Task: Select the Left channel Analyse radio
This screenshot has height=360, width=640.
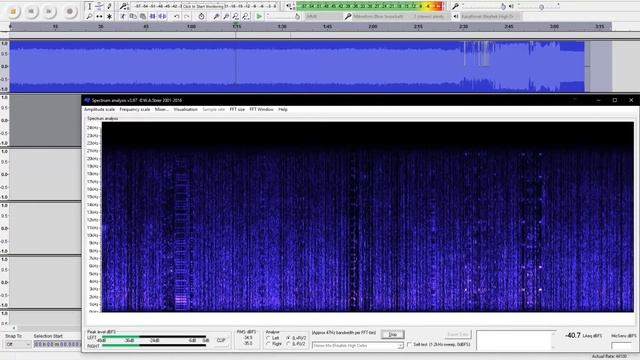Action: coord(268,338)
